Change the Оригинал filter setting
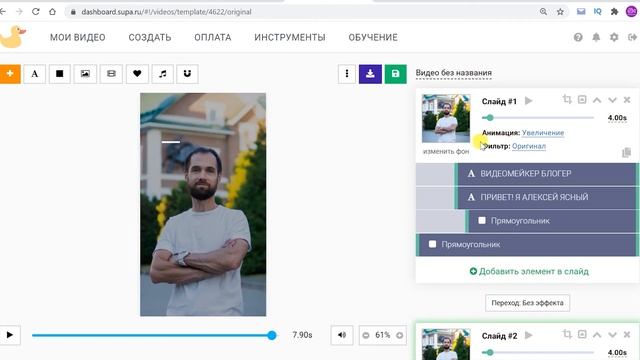 click(x=529, y=146)
